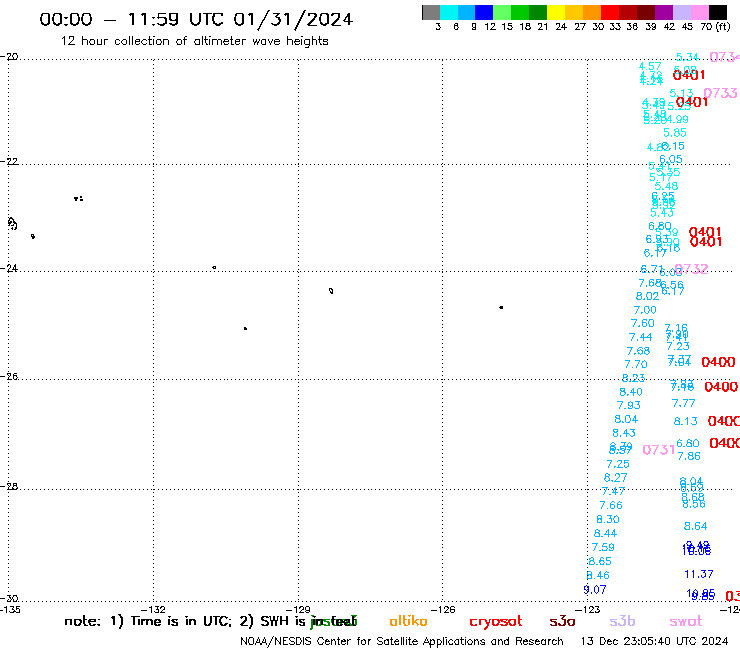Click the '12 hour collection of altimeter wave heights' subtitle
Viewport: 740px width, 650px height.
[194, 41]
